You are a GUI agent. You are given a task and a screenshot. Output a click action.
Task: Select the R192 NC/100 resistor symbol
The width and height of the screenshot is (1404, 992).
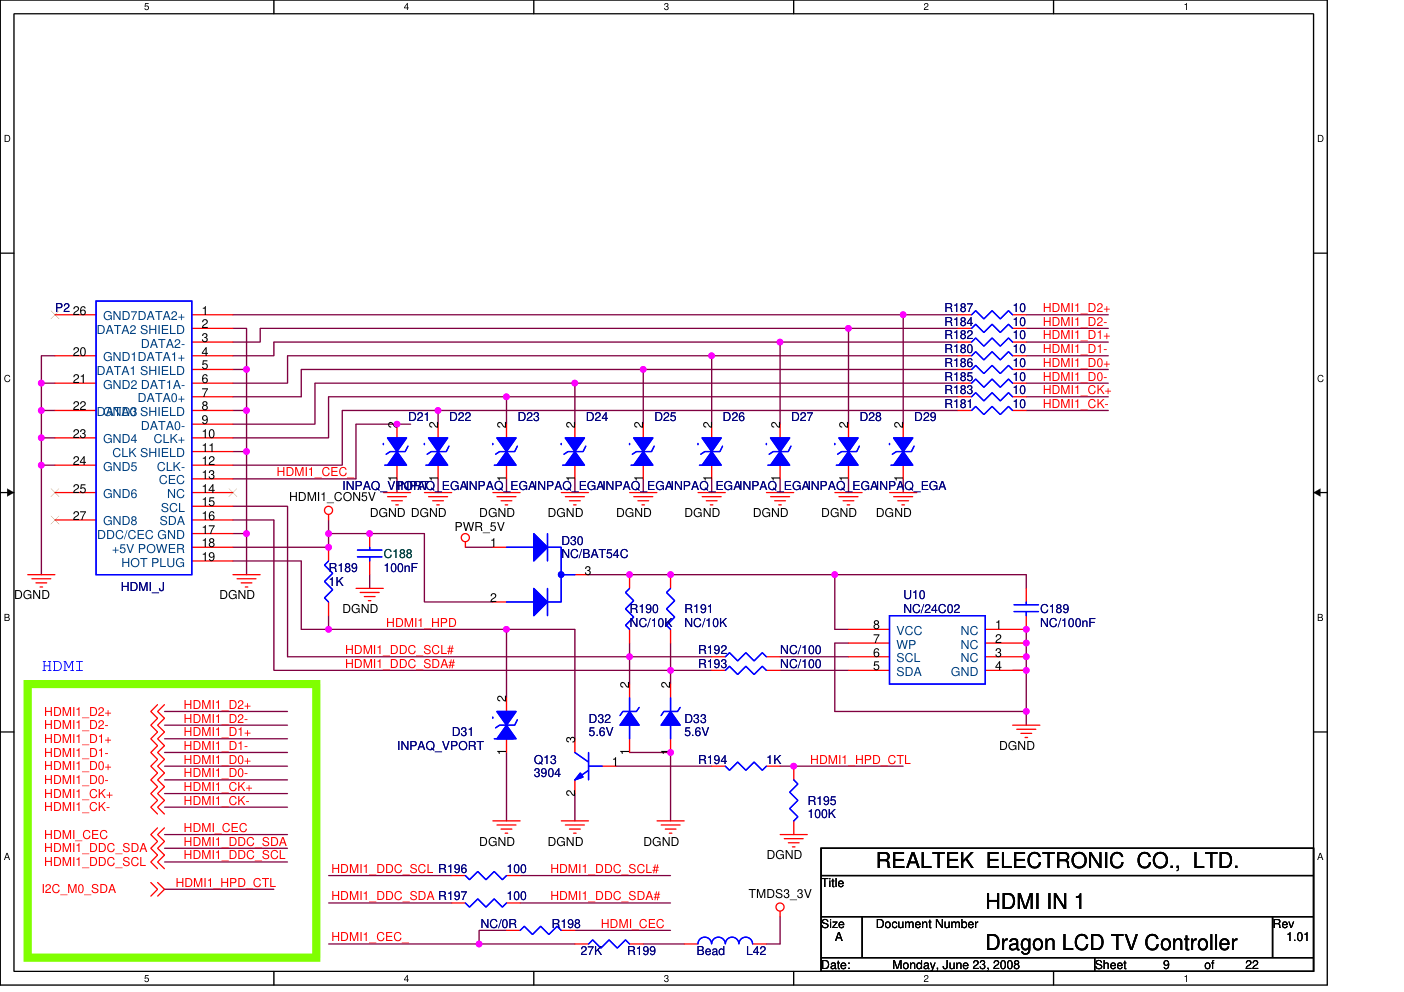pos(745,657)
